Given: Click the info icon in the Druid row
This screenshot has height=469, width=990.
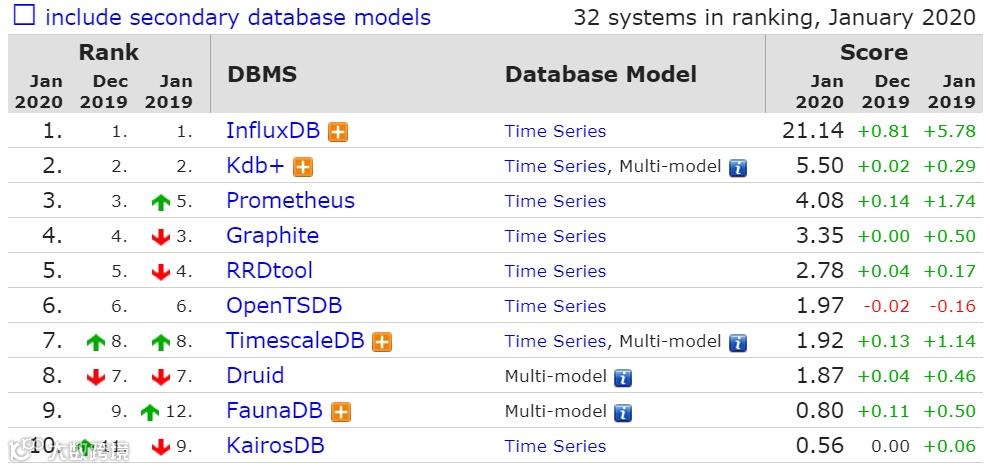Looking at the screenshot, I should (x=623, y=377).
